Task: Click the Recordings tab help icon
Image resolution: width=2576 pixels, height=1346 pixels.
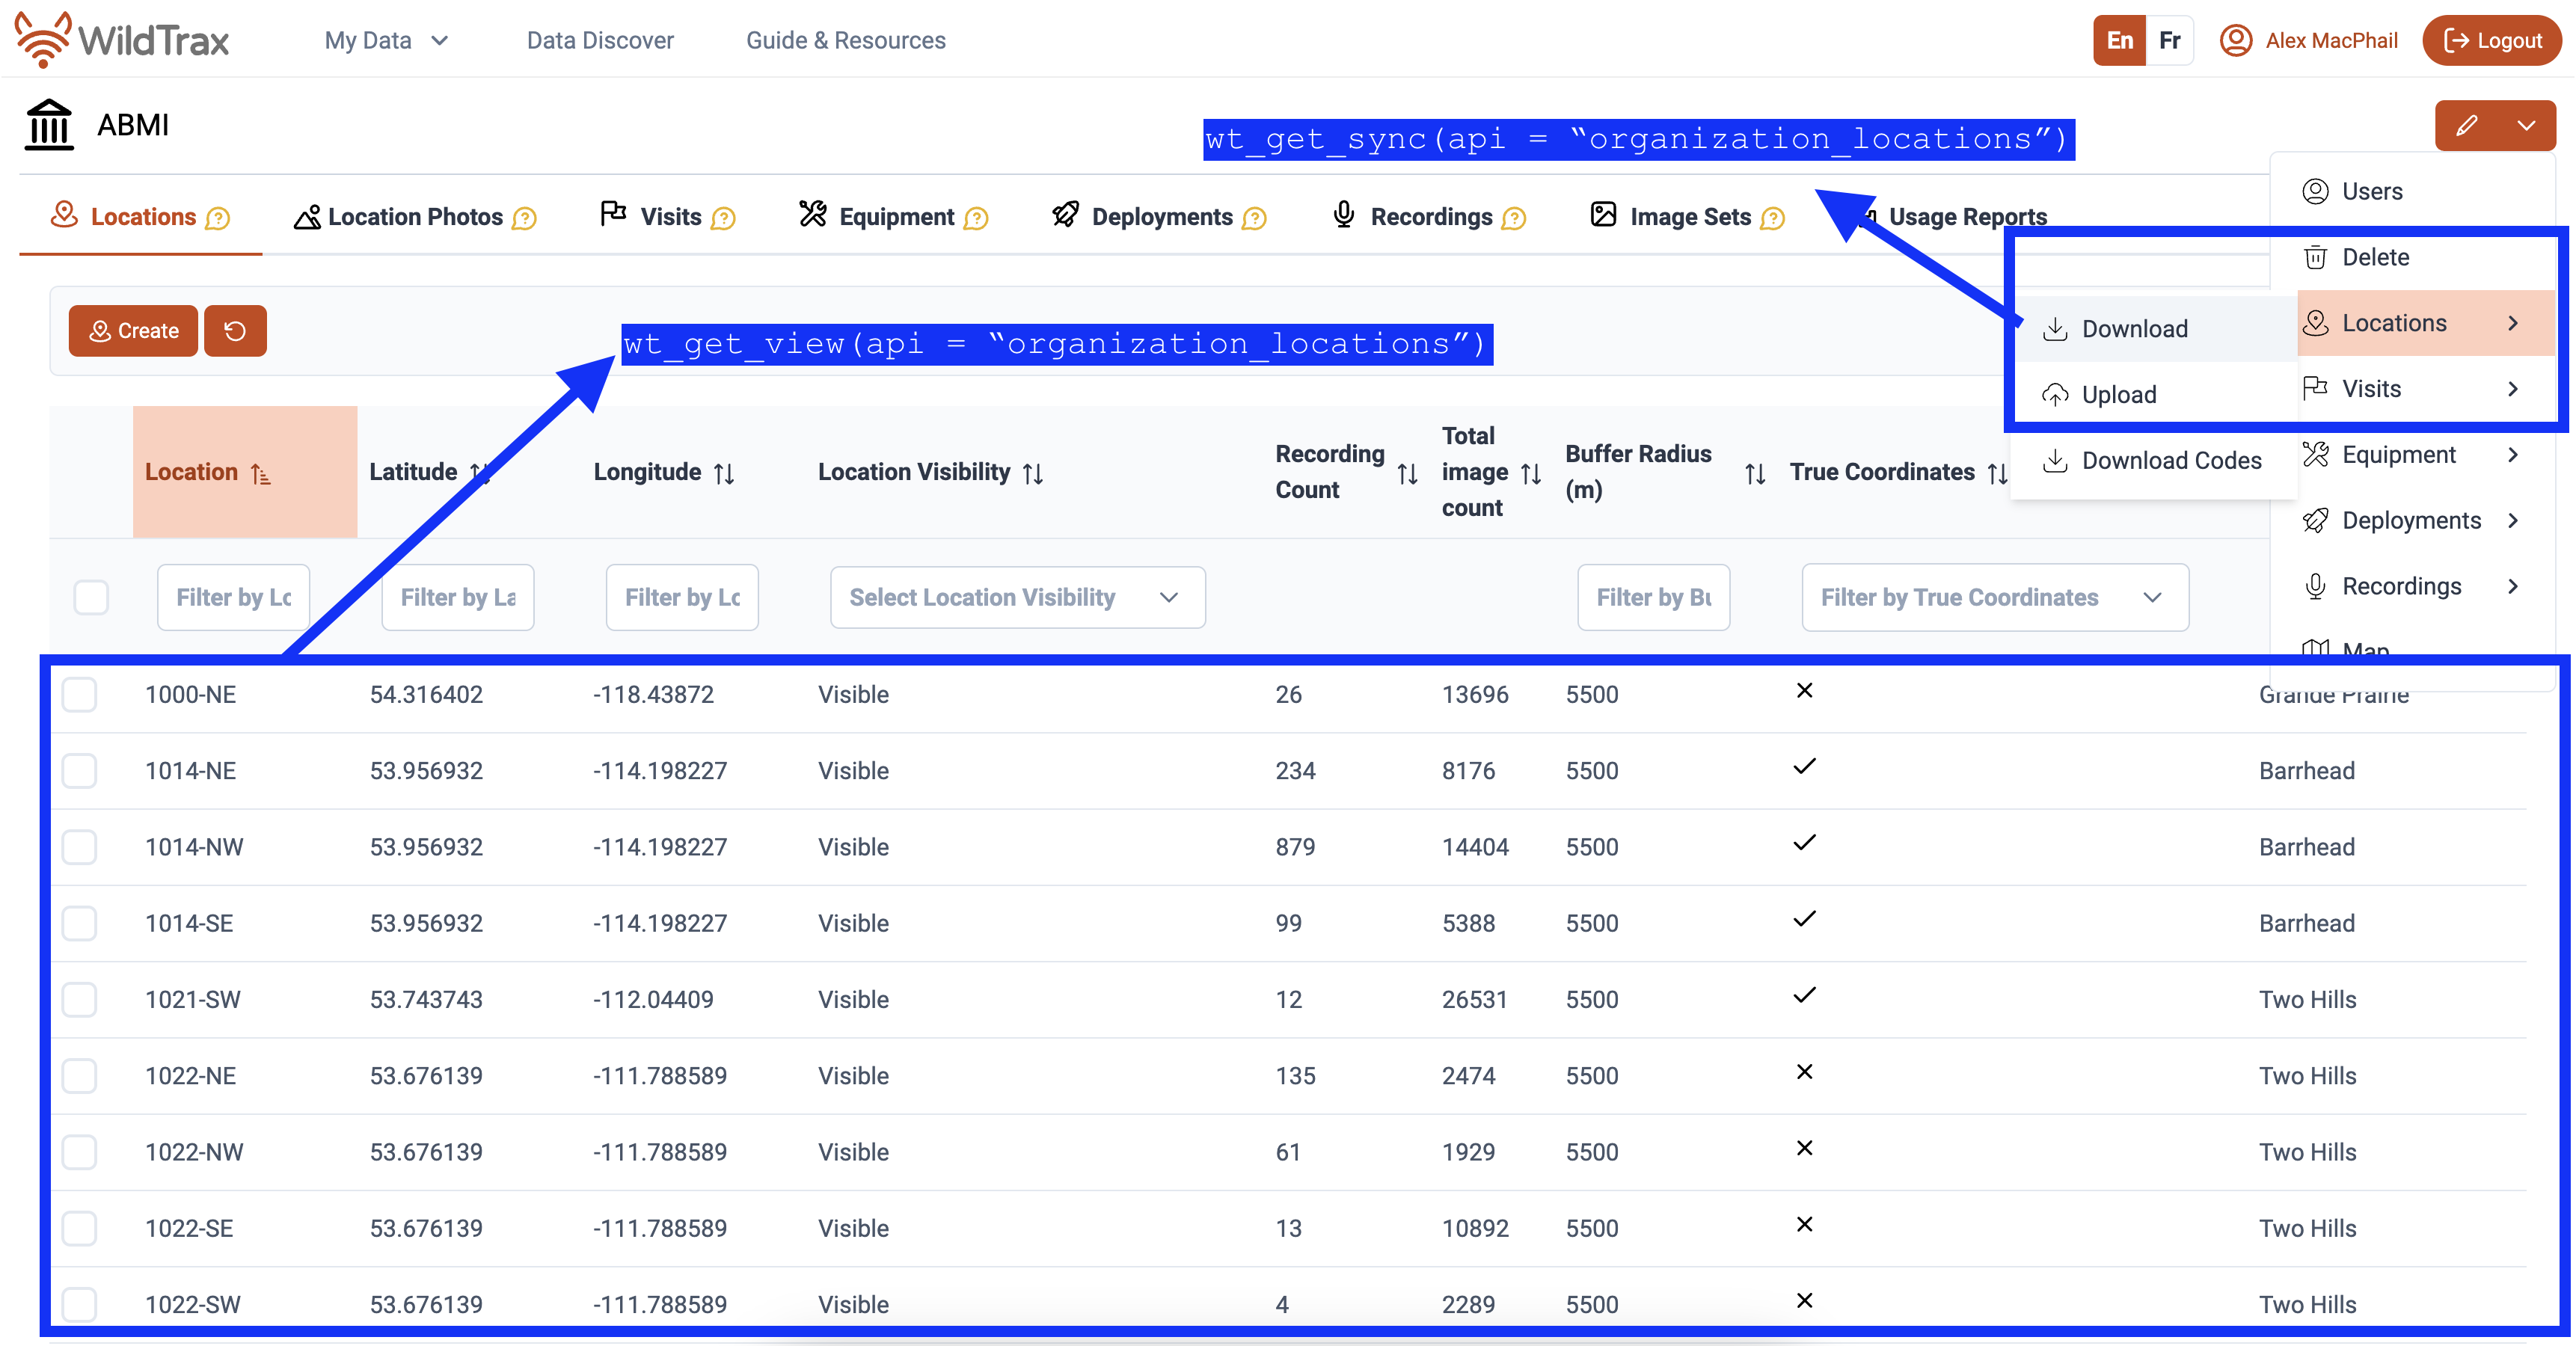Action: [x=1514, y=218]
